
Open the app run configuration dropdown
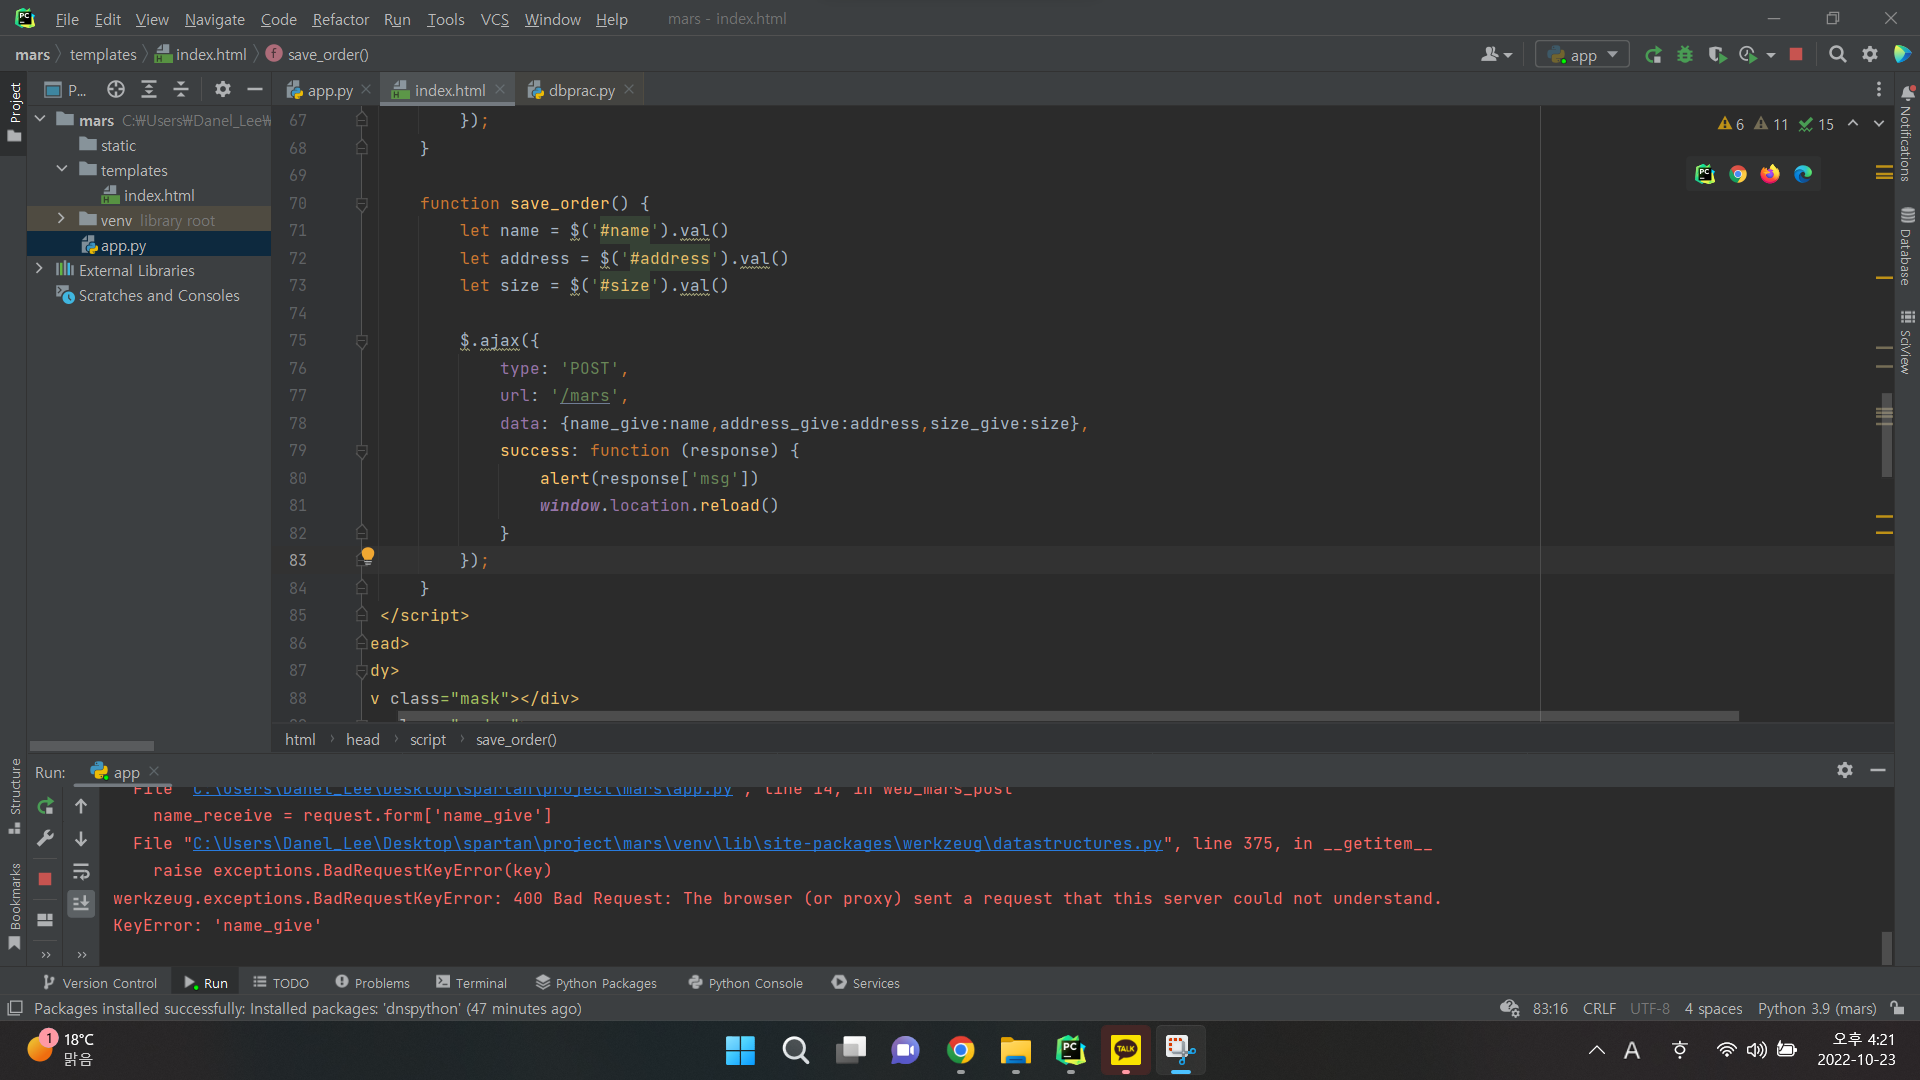coord(1582,55)
